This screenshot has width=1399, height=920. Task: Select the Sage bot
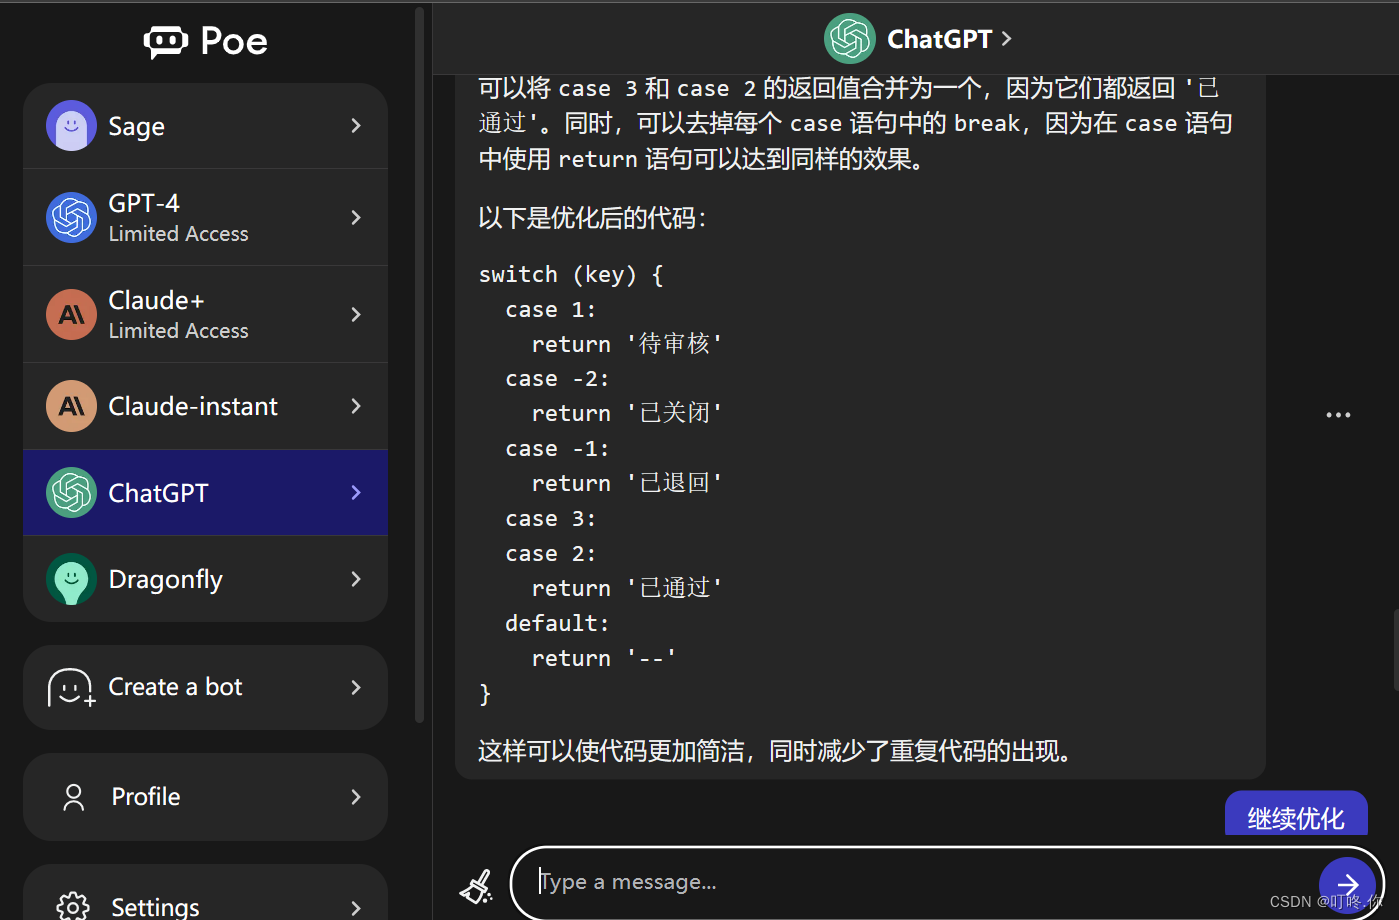click(205, 126)
